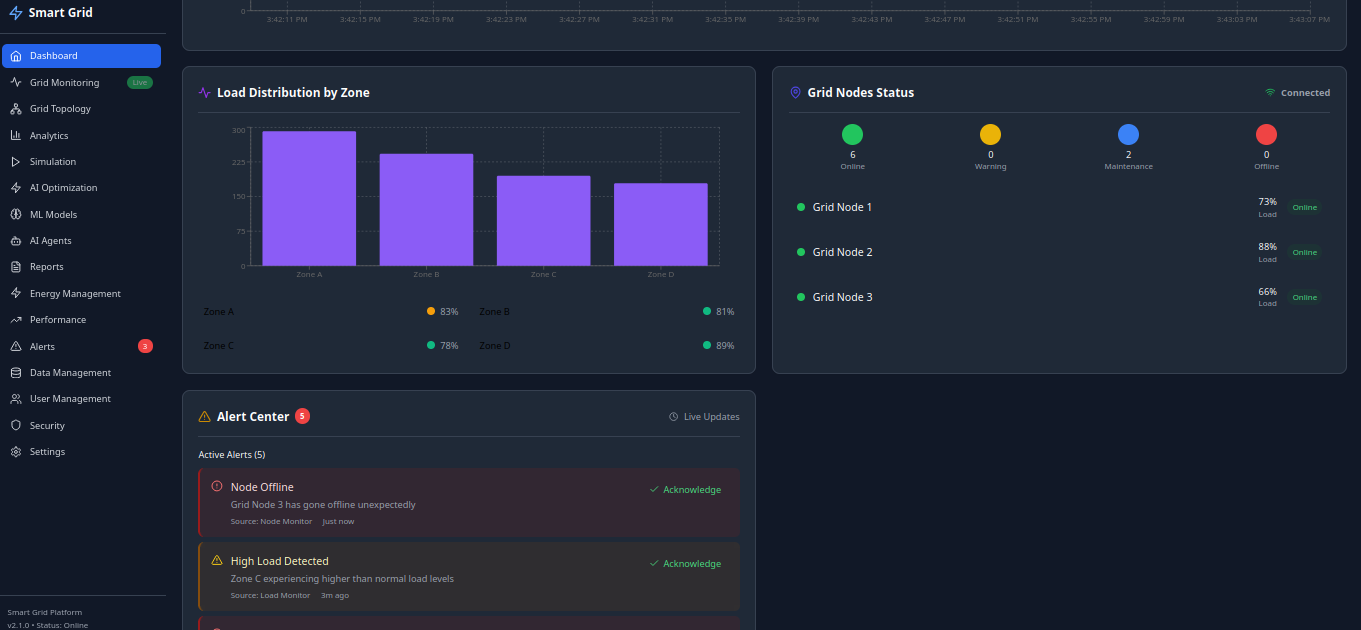Click the High Load Detected triangle icon
This screenshot has width=1361, height=630.
217,560
